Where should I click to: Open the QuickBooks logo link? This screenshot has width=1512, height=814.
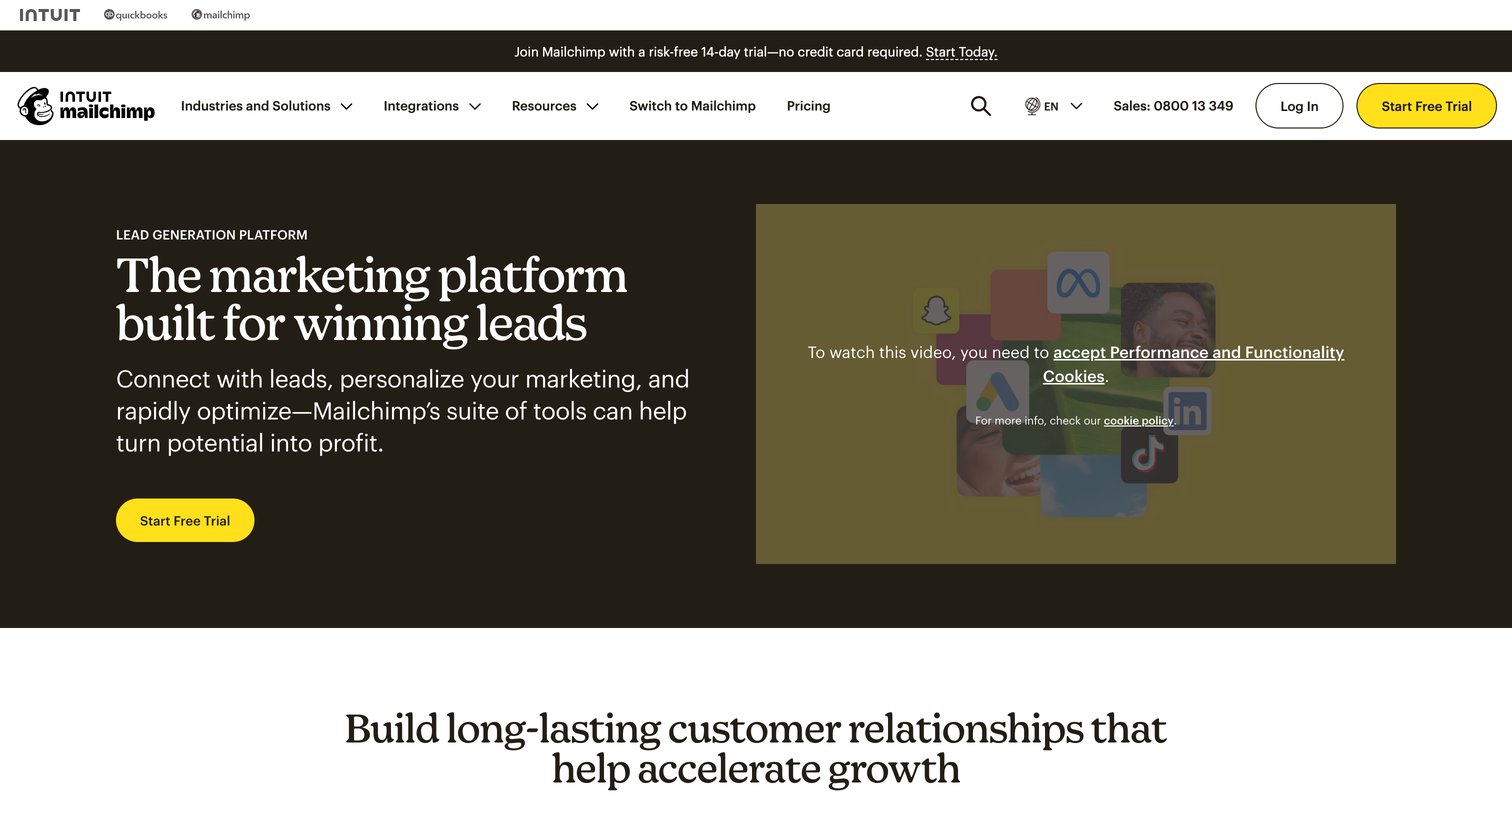(x=136, y=15)
